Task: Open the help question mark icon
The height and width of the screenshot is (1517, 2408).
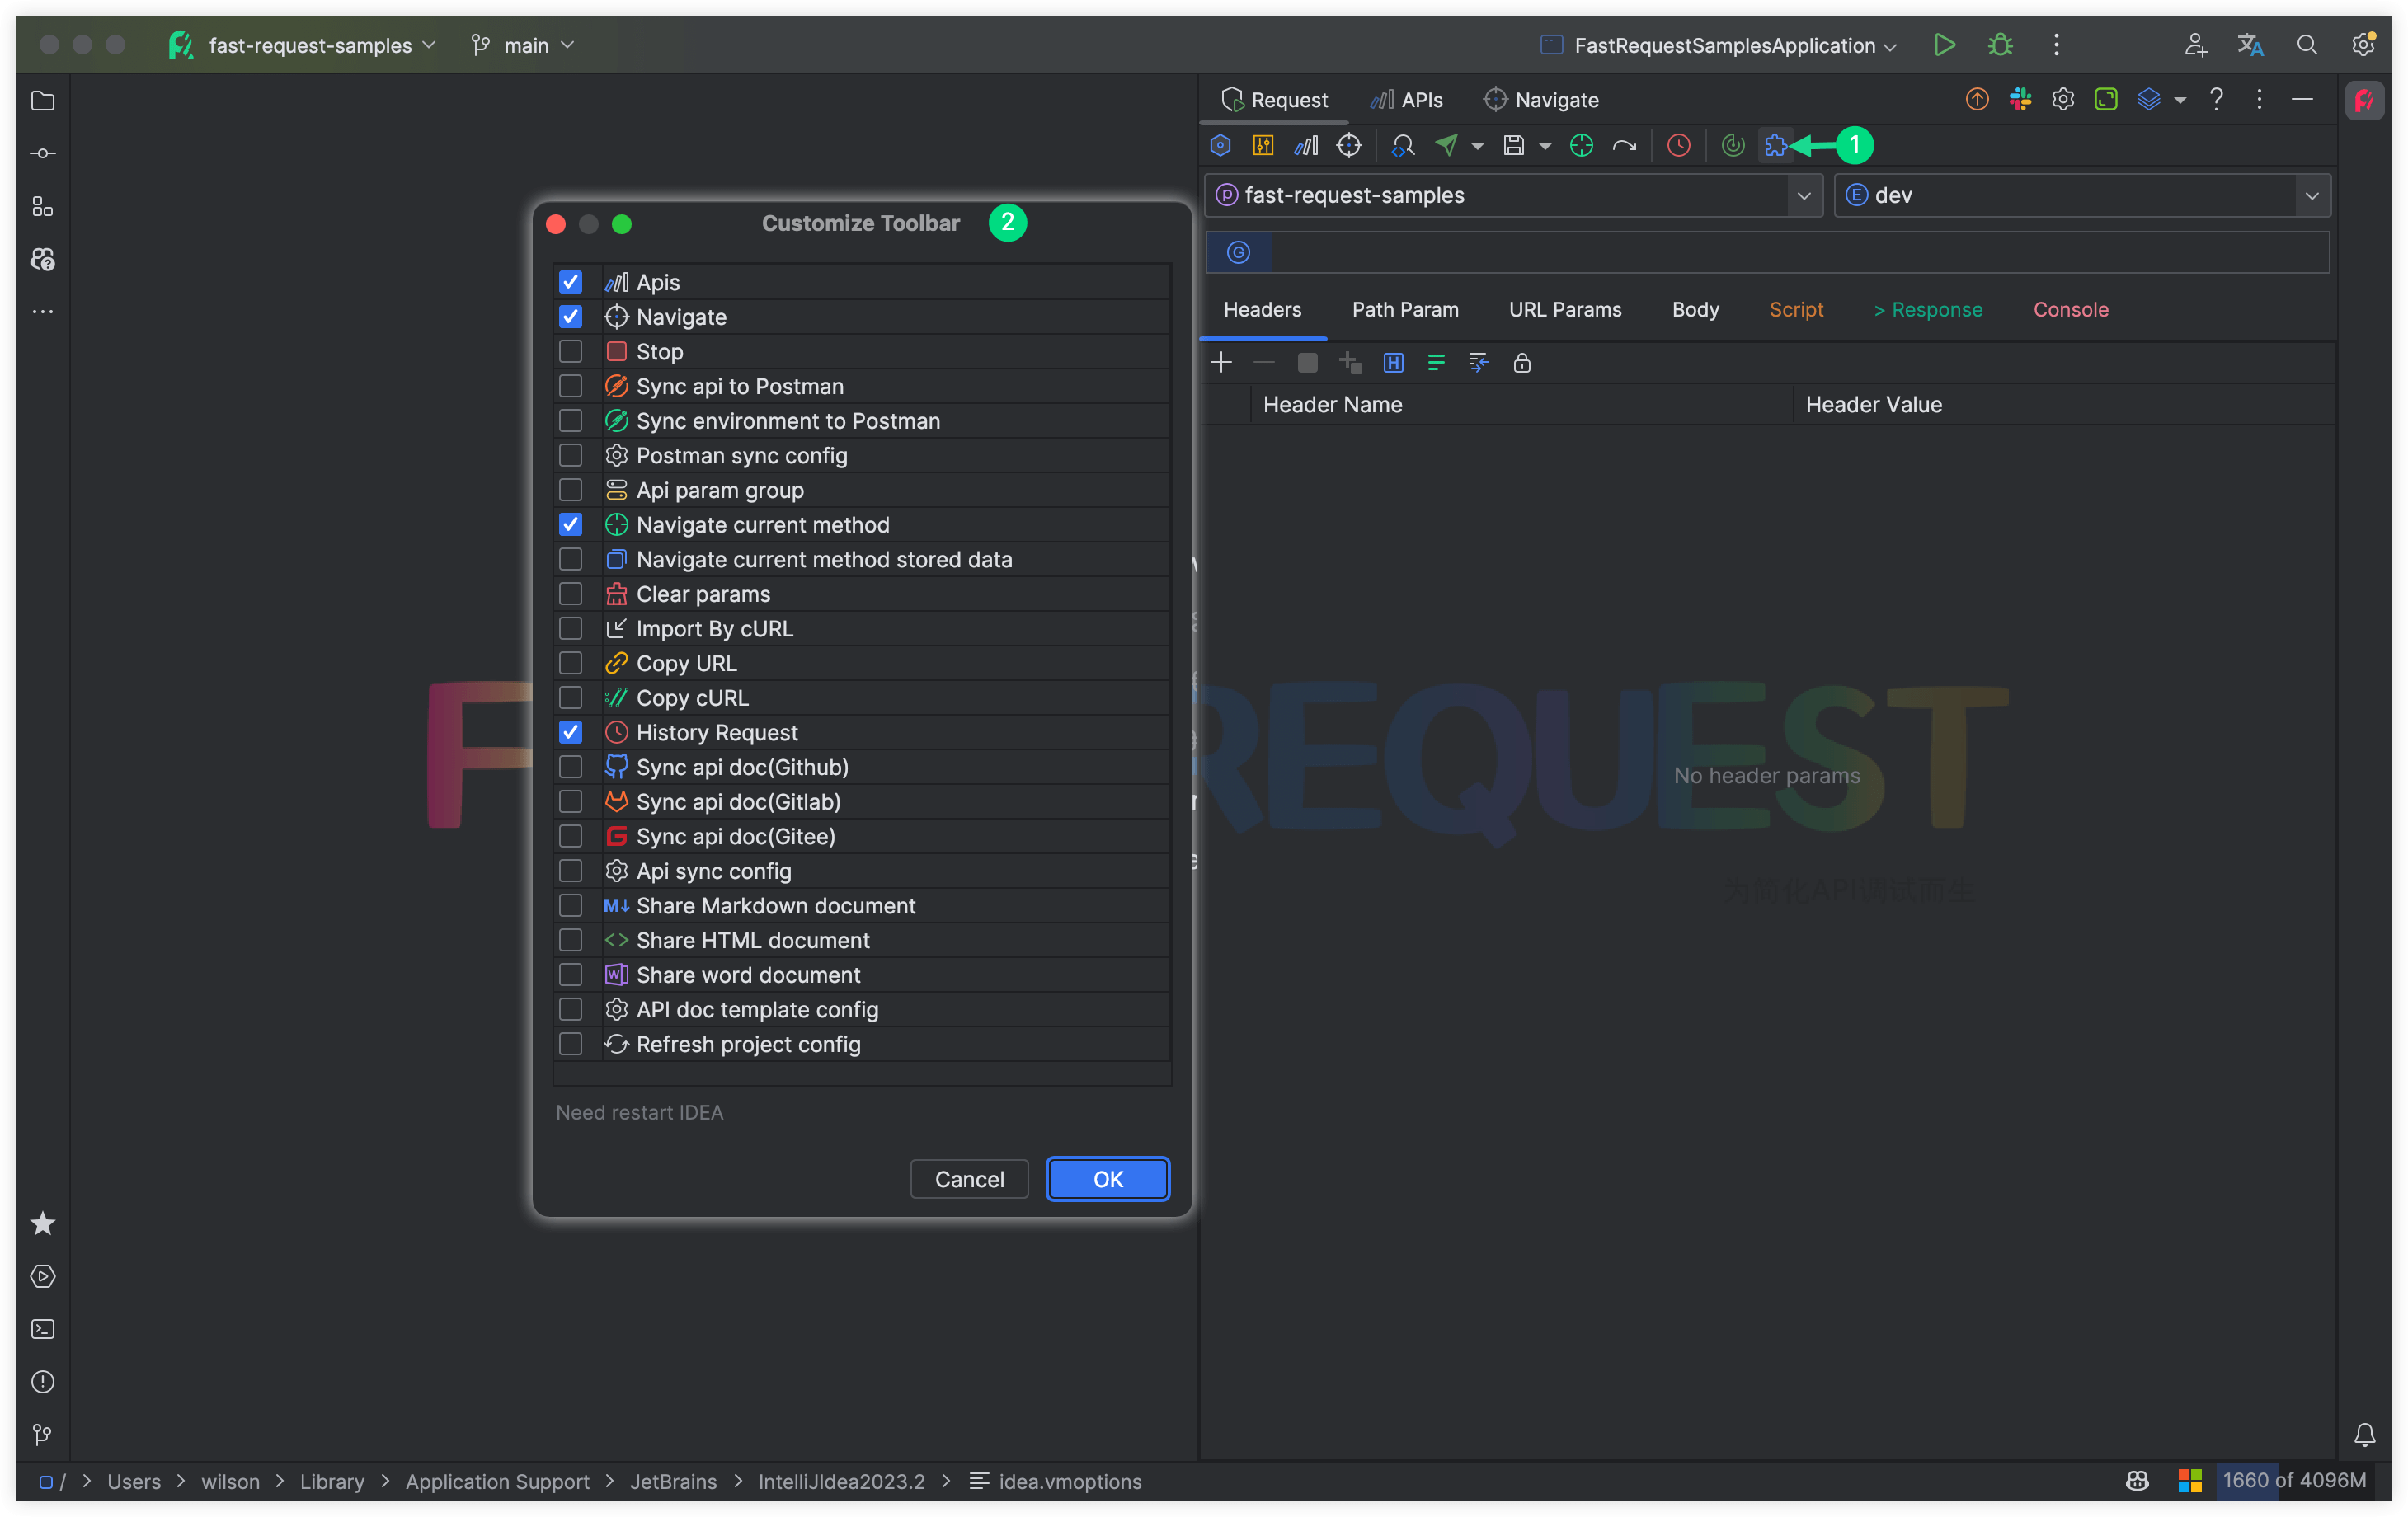Action: pos(2216,99)
